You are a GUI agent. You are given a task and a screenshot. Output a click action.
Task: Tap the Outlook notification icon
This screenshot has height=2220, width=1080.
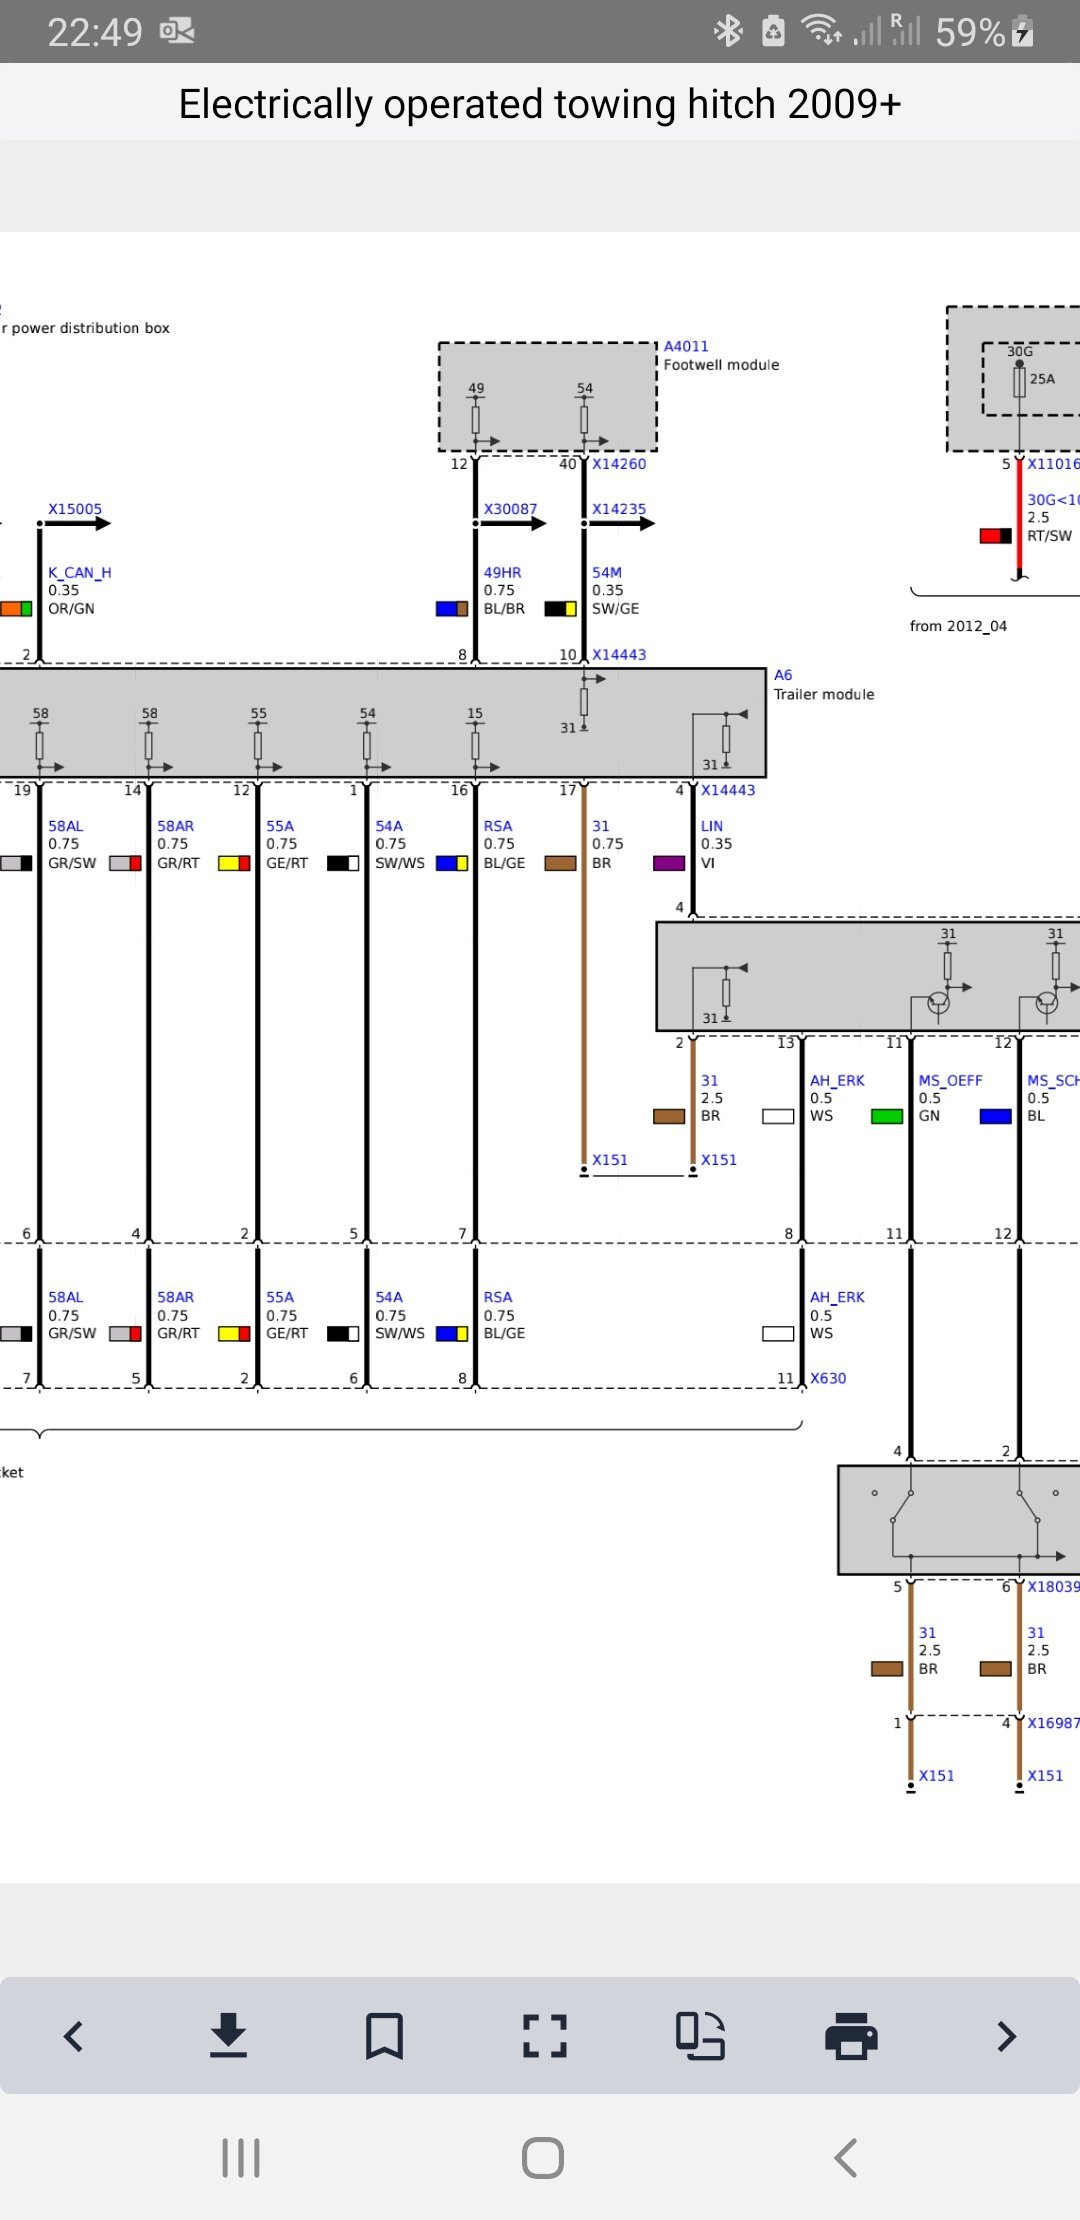pos(177,31)
